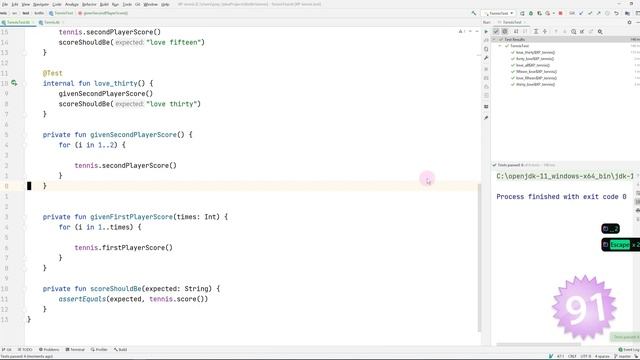Click TennisTest breadcrumb in navigation bar

[x=61, y=13]
